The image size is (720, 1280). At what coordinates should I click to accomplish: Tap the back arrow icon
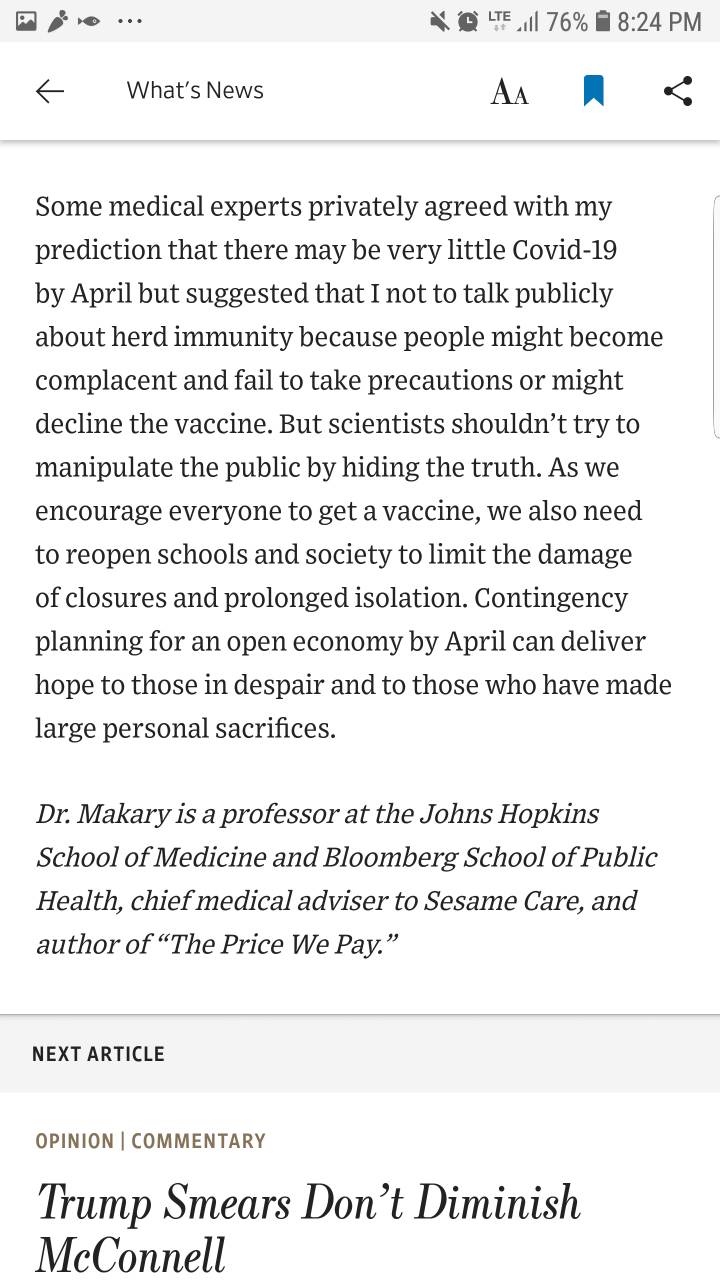[x=50, y=91]
